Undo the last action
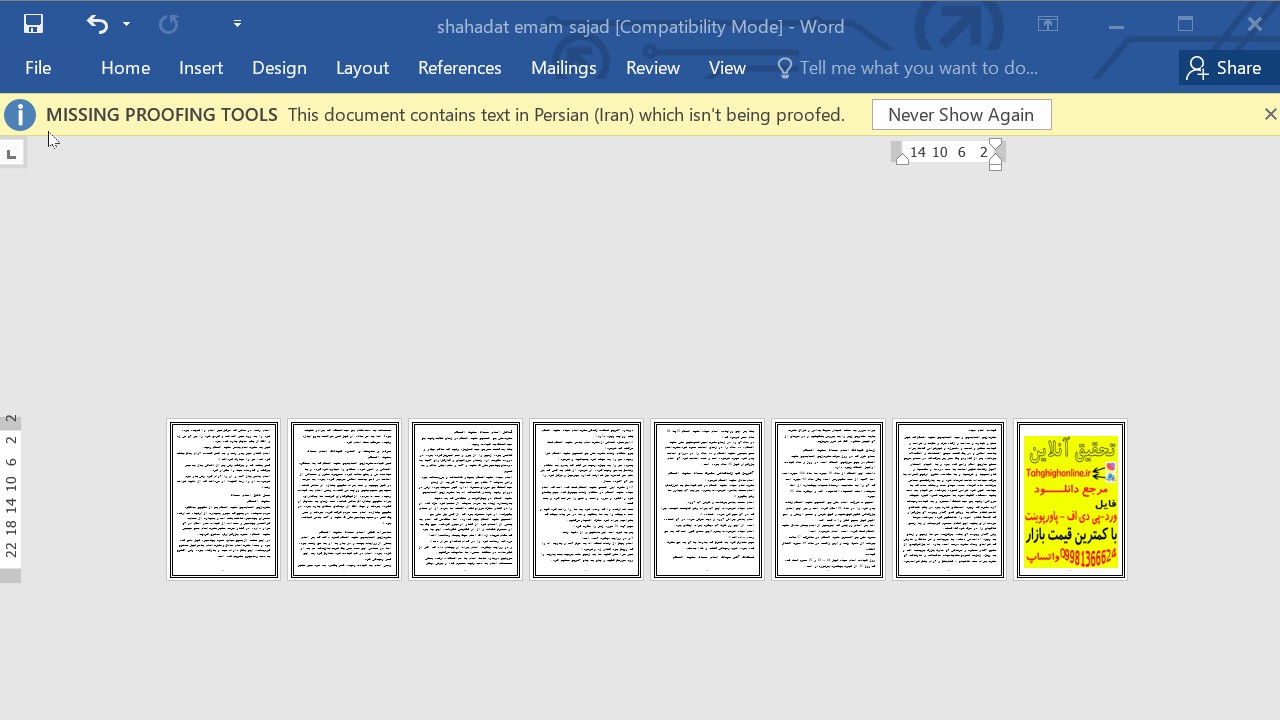The image size is (1280, 720). (97, 24)
